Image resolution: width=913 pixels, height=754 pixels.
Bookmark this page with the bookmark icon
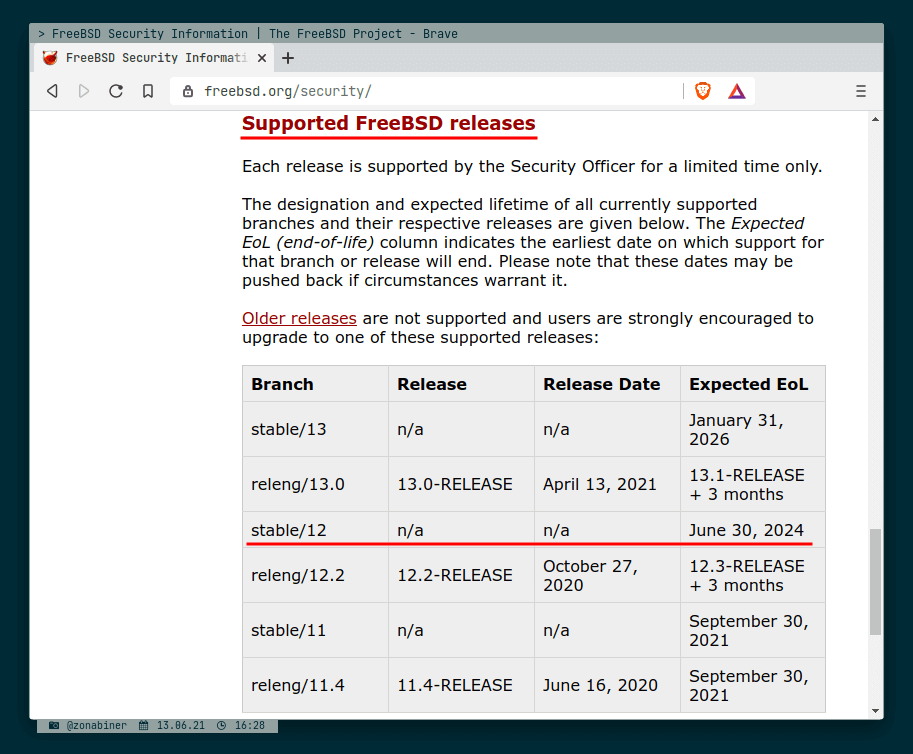tap(148, 91)
